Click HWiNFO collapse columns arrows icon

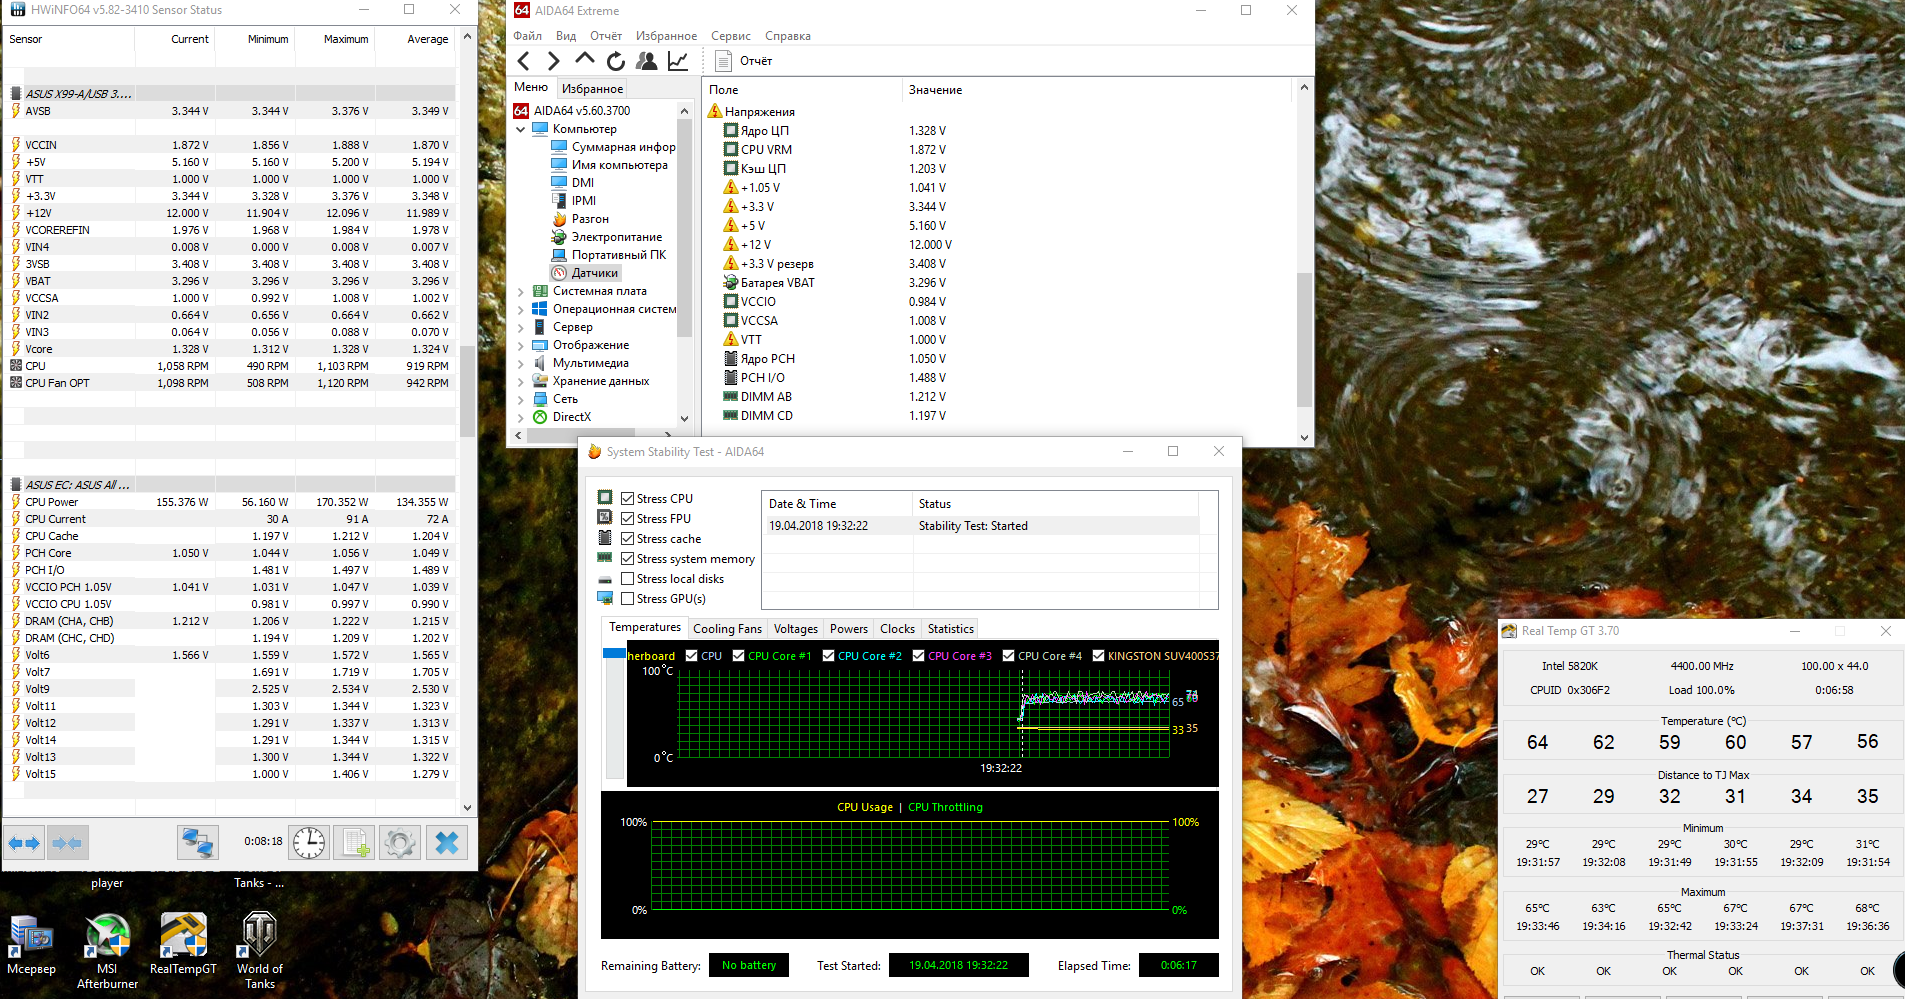[67, 843]
